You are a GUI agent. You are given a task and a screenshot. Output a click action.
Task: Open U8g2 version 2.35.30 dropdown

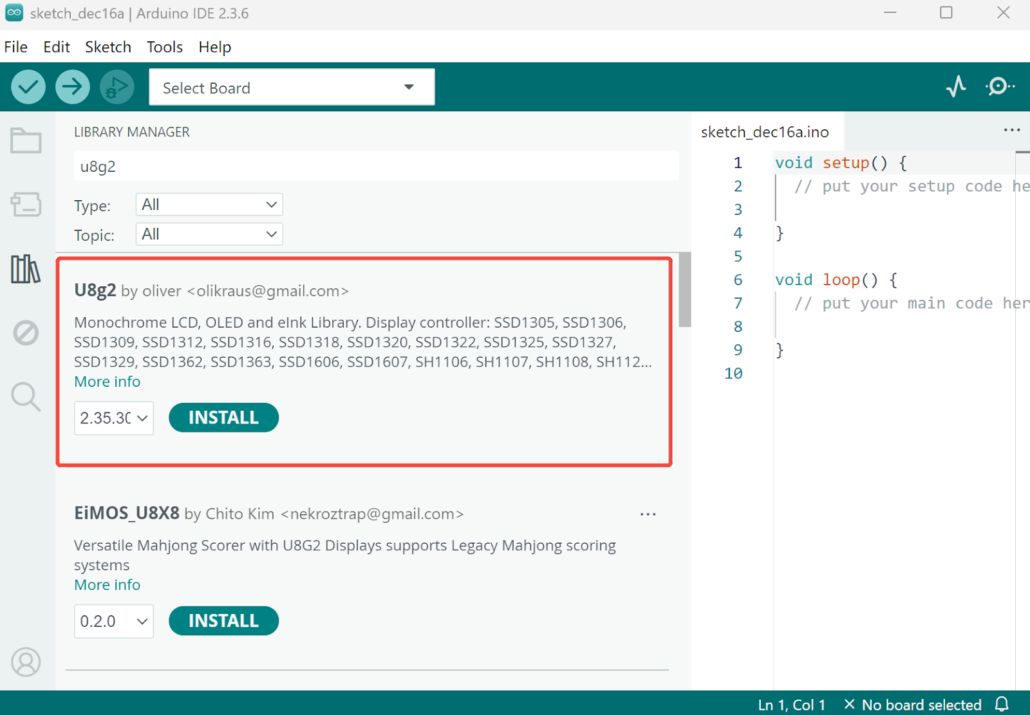(114, 418)
